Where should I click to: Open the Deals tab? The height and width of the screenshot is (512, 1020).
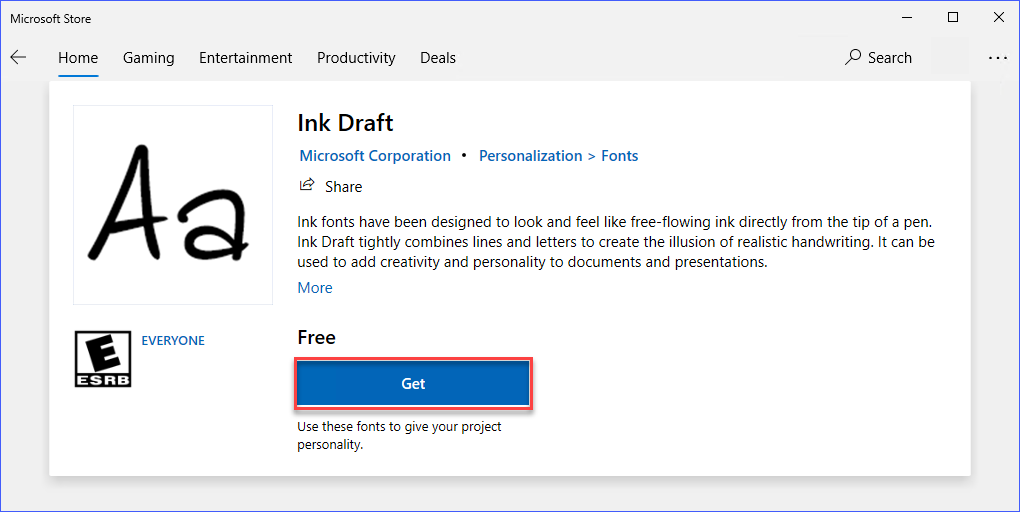[x=438, y=58]
